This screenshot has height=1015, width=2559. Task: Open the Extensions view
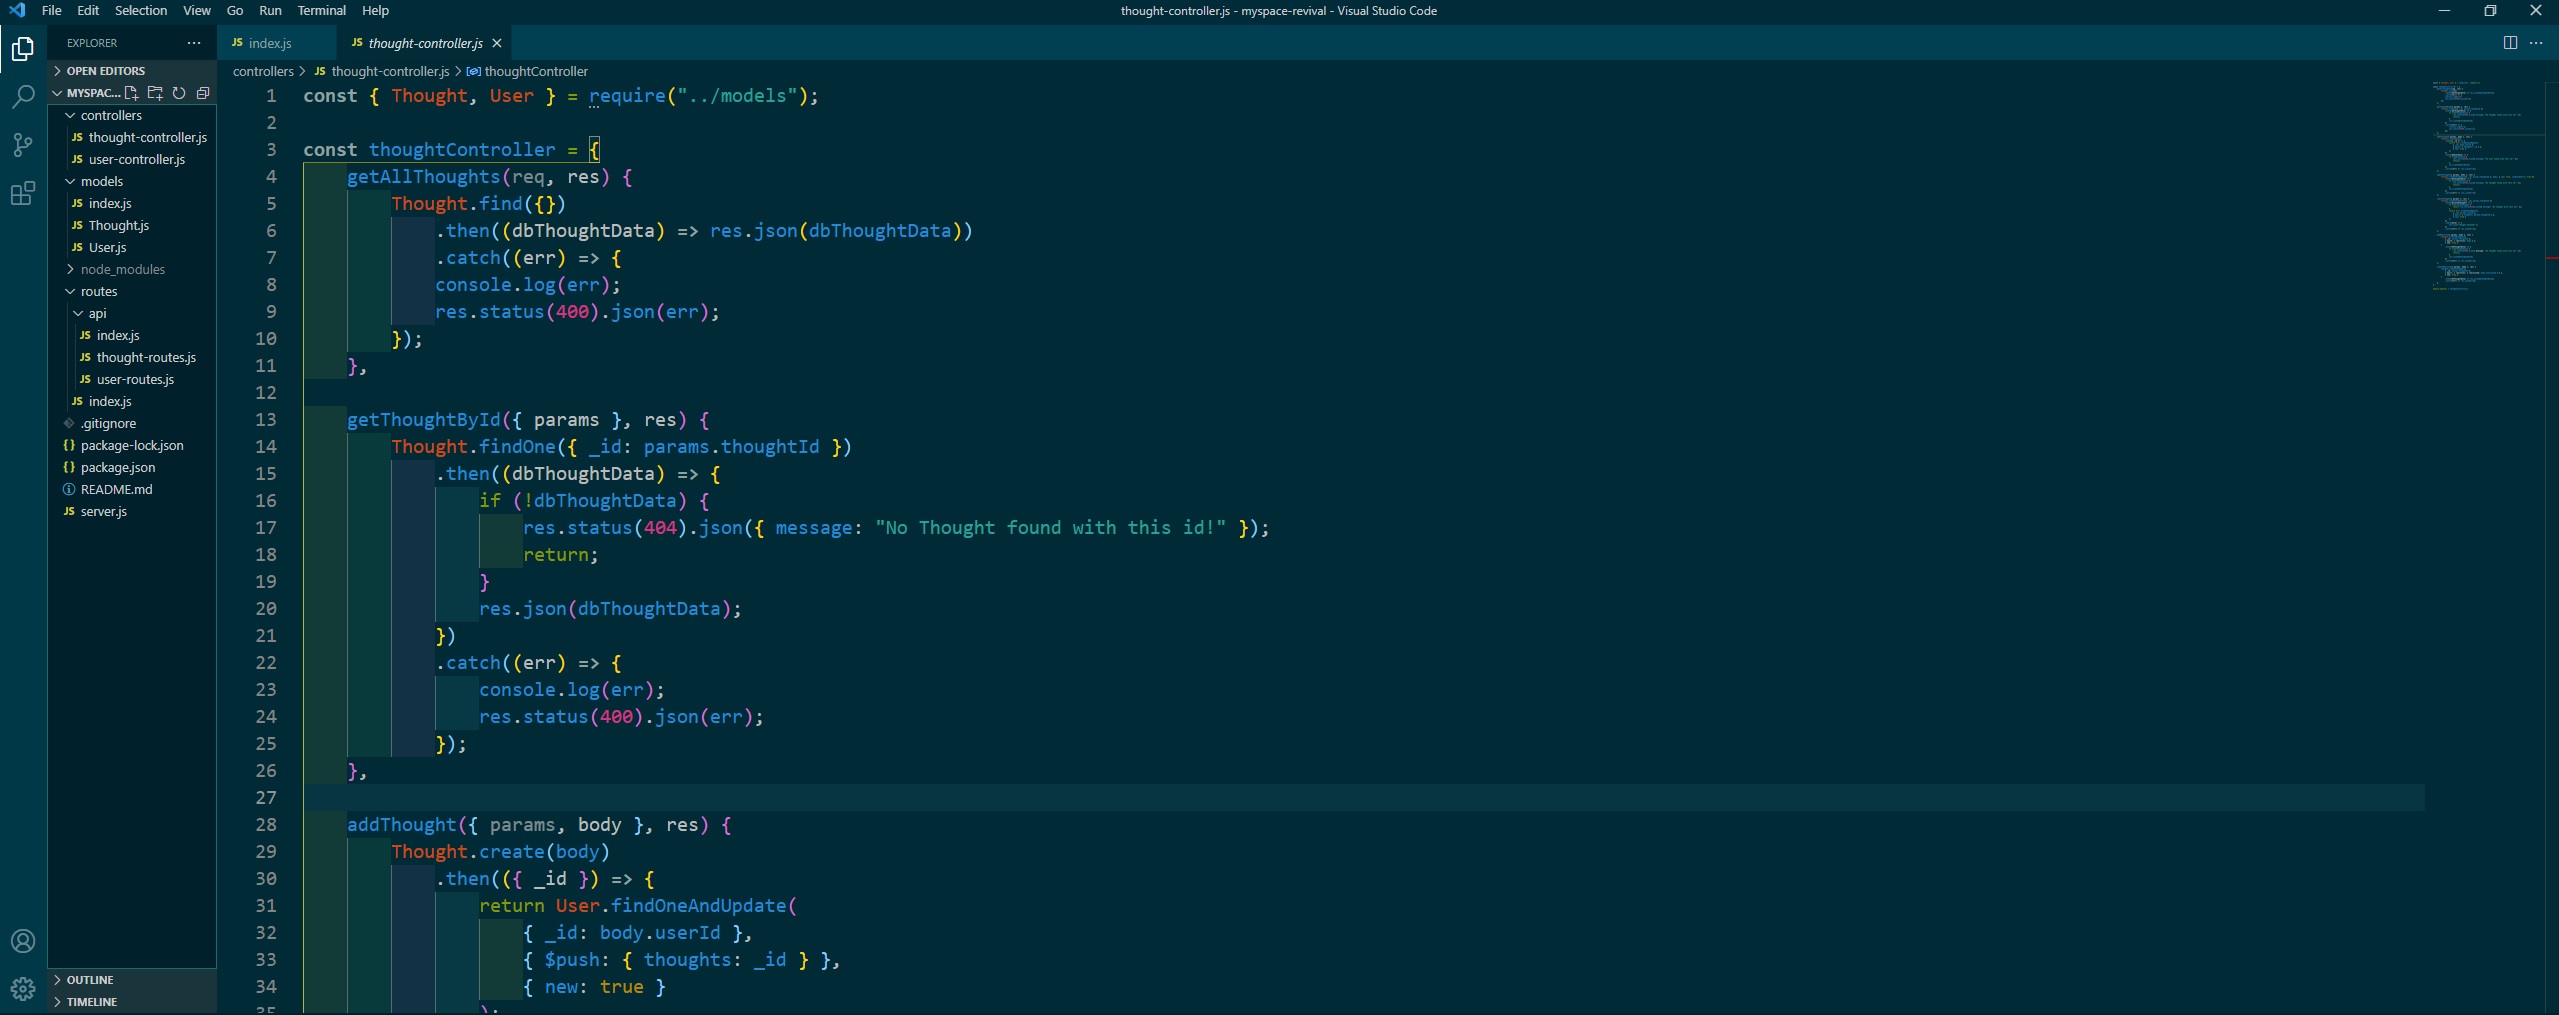click(23, 193)
